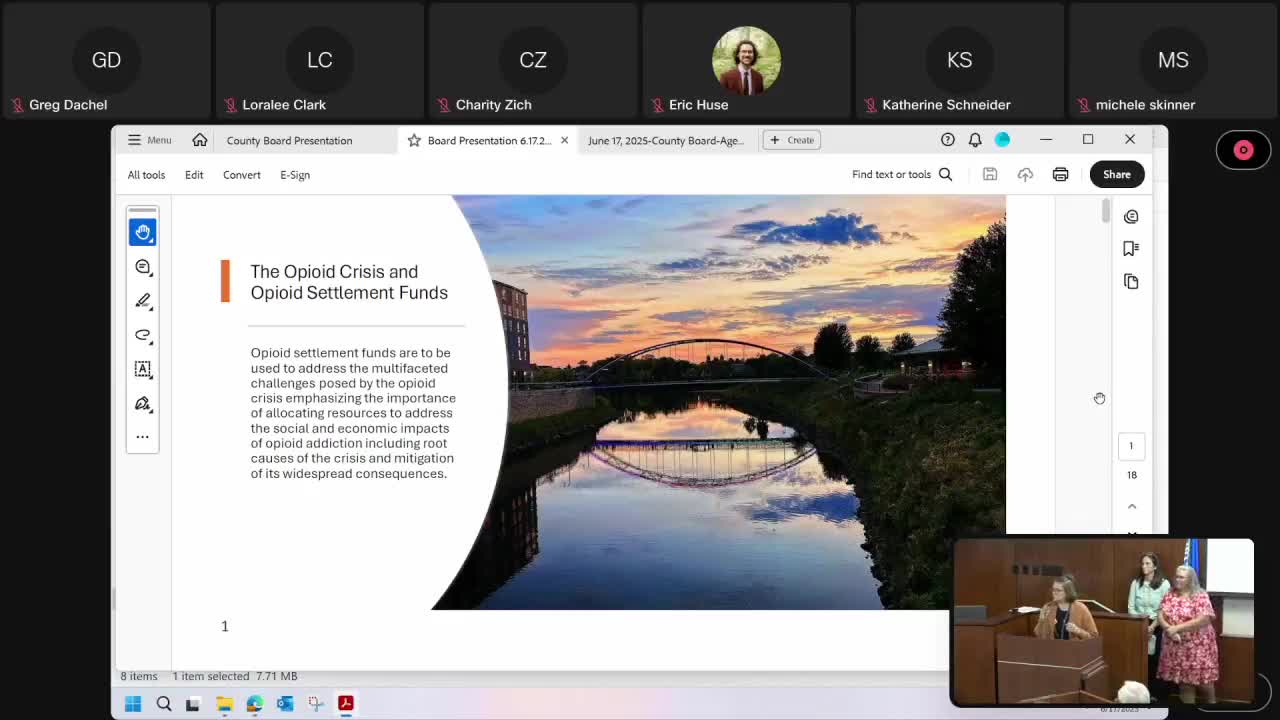Switch to County Board Presentation tab
The height and width of the screenshot is (720, 1280).
click(x=289, y=140)
